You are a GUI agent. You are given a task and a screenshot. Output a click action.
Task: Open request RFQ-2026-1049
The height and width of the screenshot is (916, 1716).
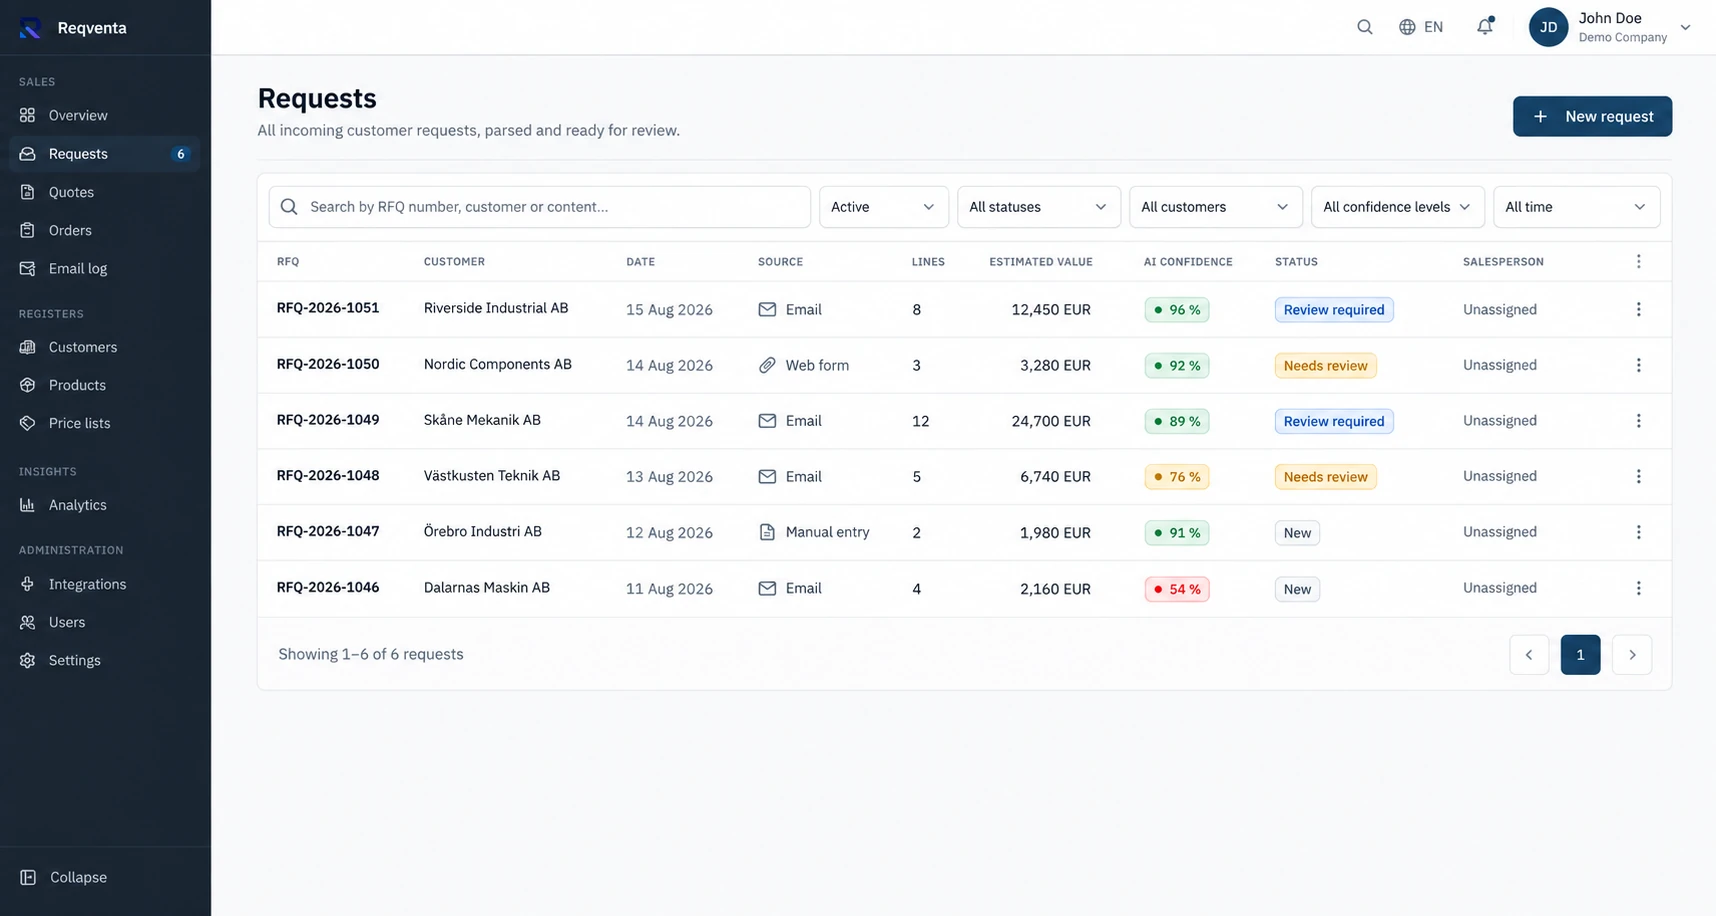pyautogui.click(x=328, y=420)
